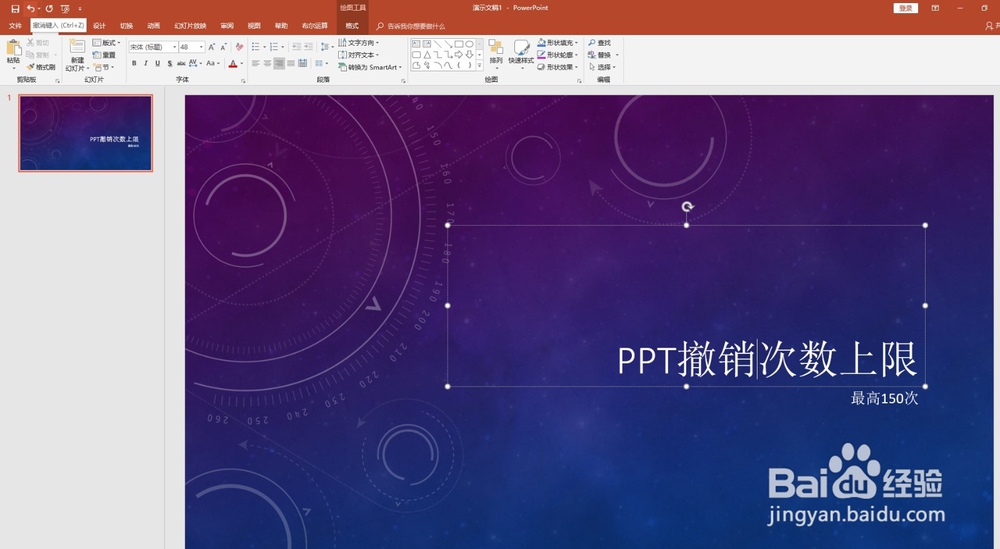This screenshot has width=1000, height=549.
Task: Toggle underline formatting (U)
Action: [x=158, y=63]
